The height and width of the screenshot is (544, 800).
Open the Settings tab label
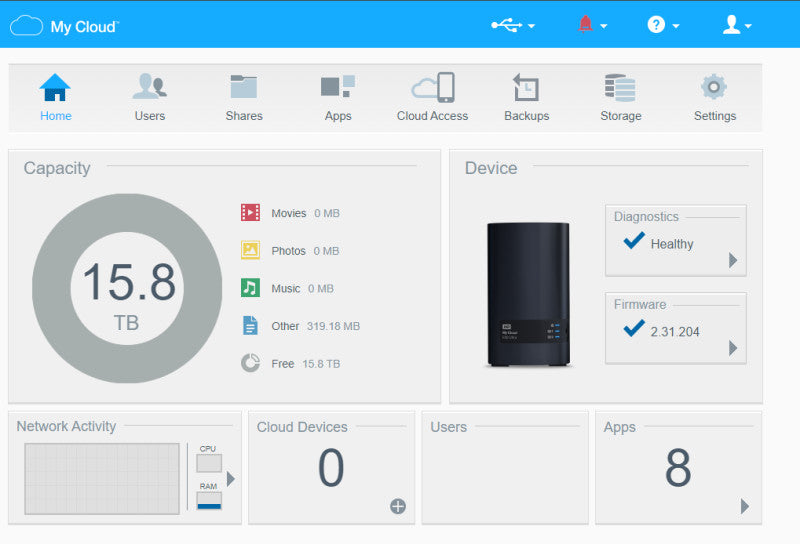click(715, 116)
